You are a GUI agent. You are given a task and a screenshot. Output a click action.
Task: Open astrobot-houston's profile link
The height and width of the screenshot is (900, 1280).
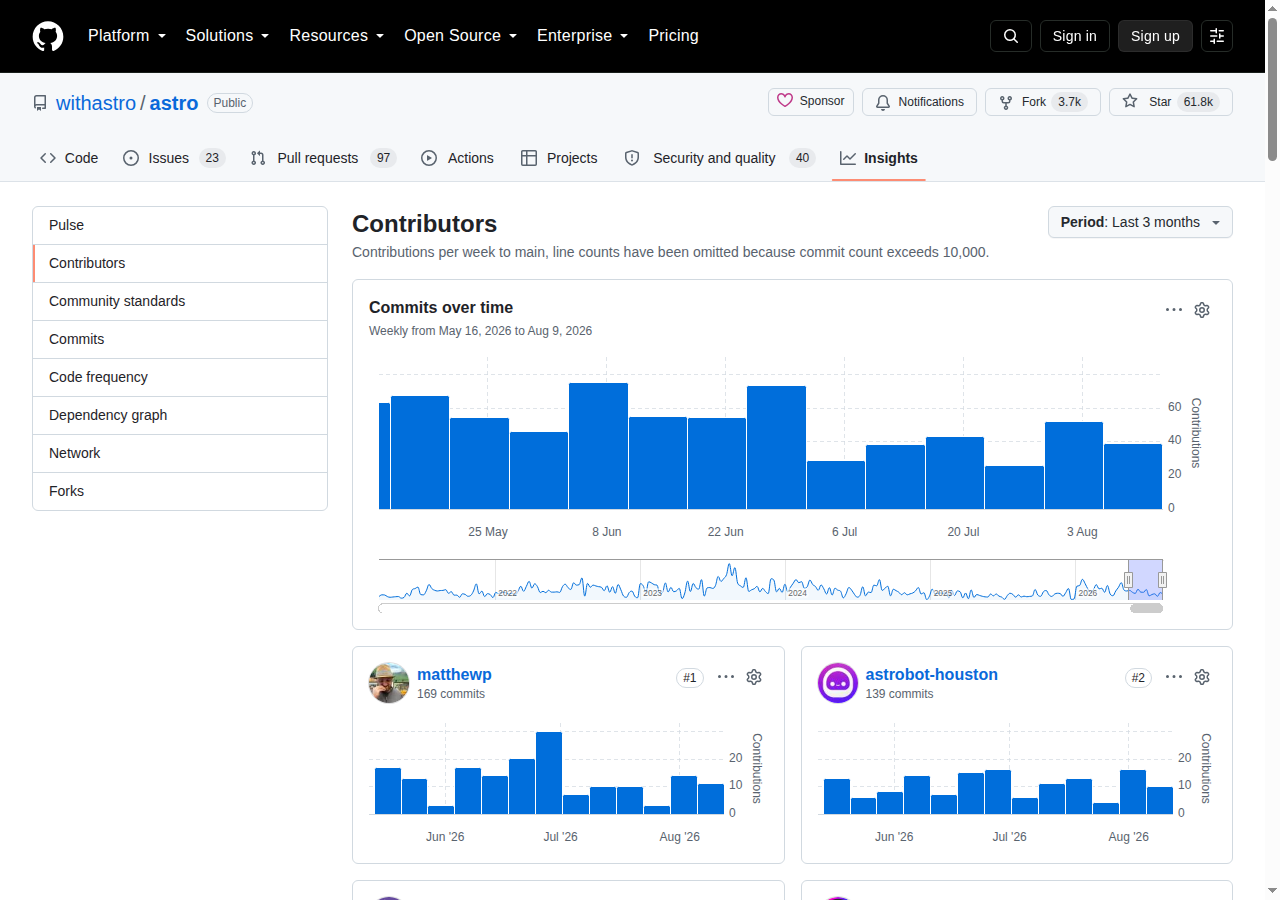coord(932,675)
